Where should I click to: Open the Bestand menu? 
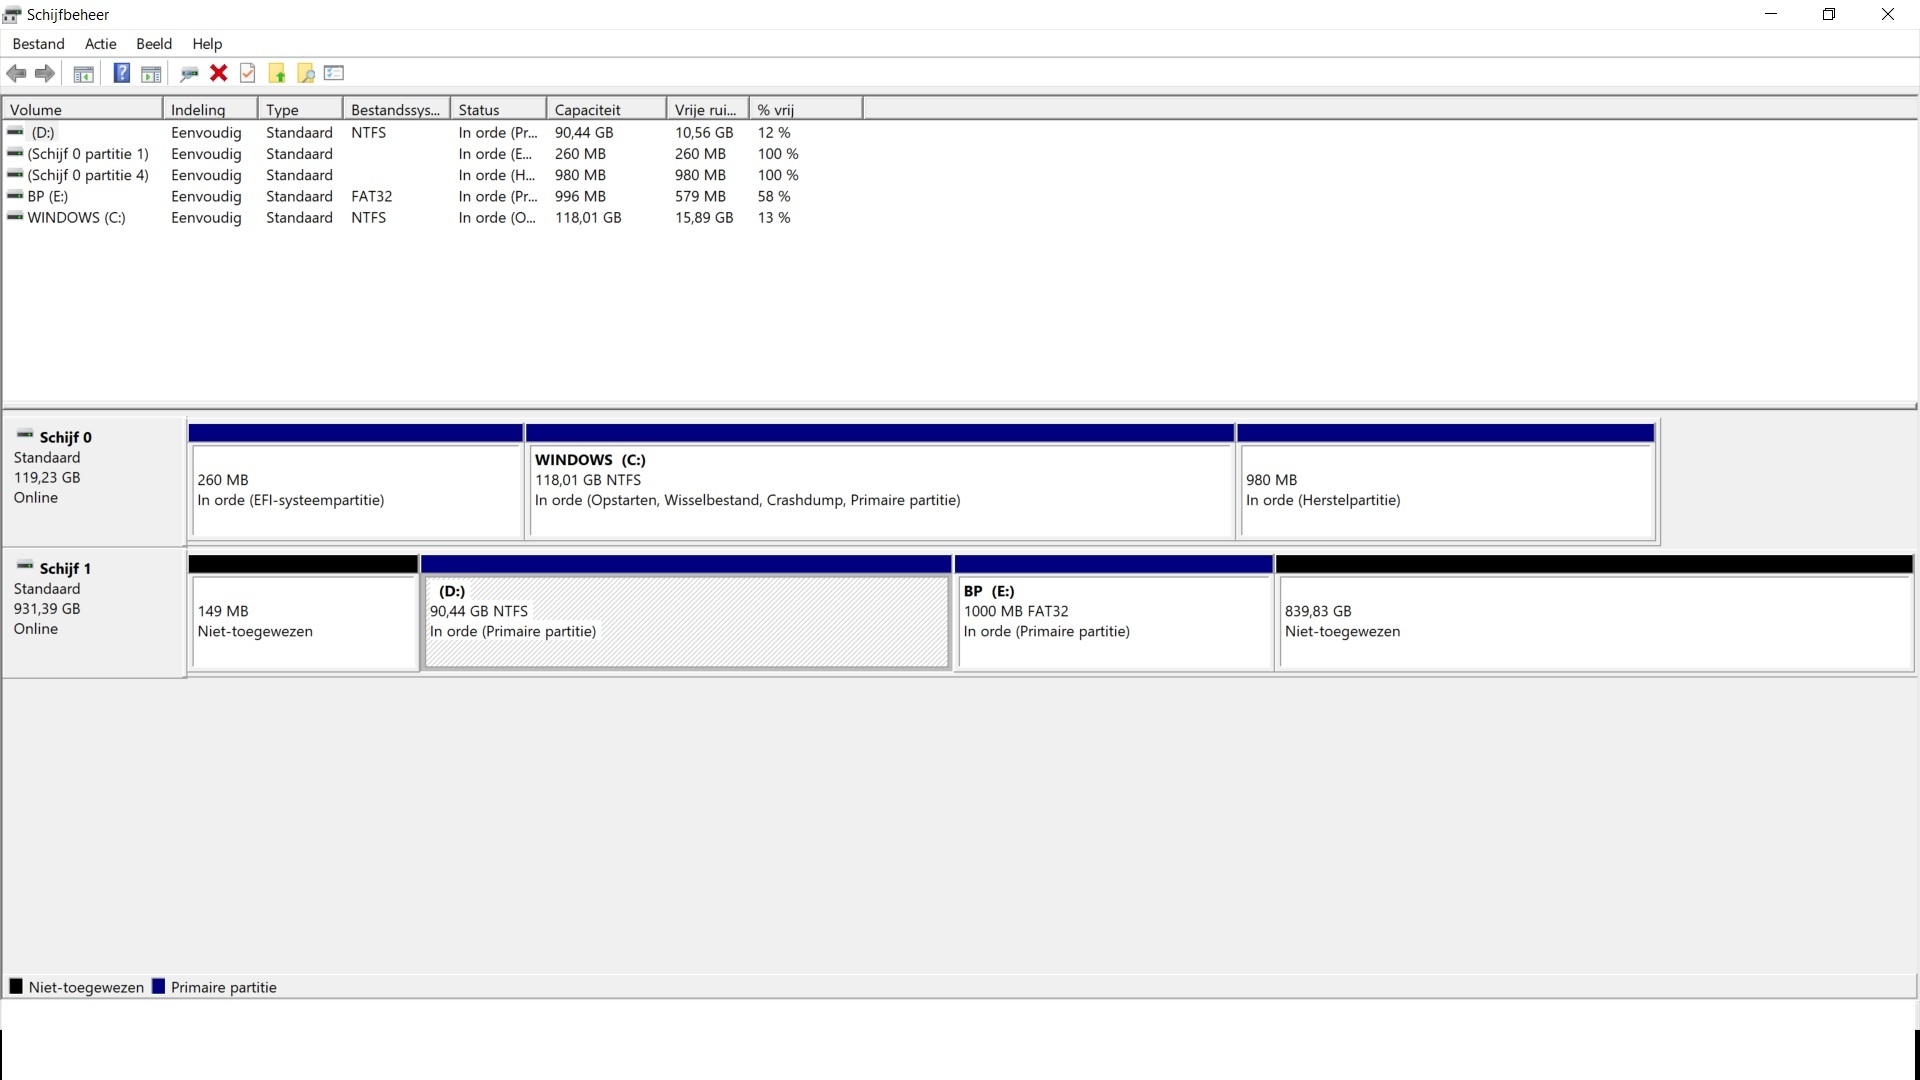[x=38, y=44]
